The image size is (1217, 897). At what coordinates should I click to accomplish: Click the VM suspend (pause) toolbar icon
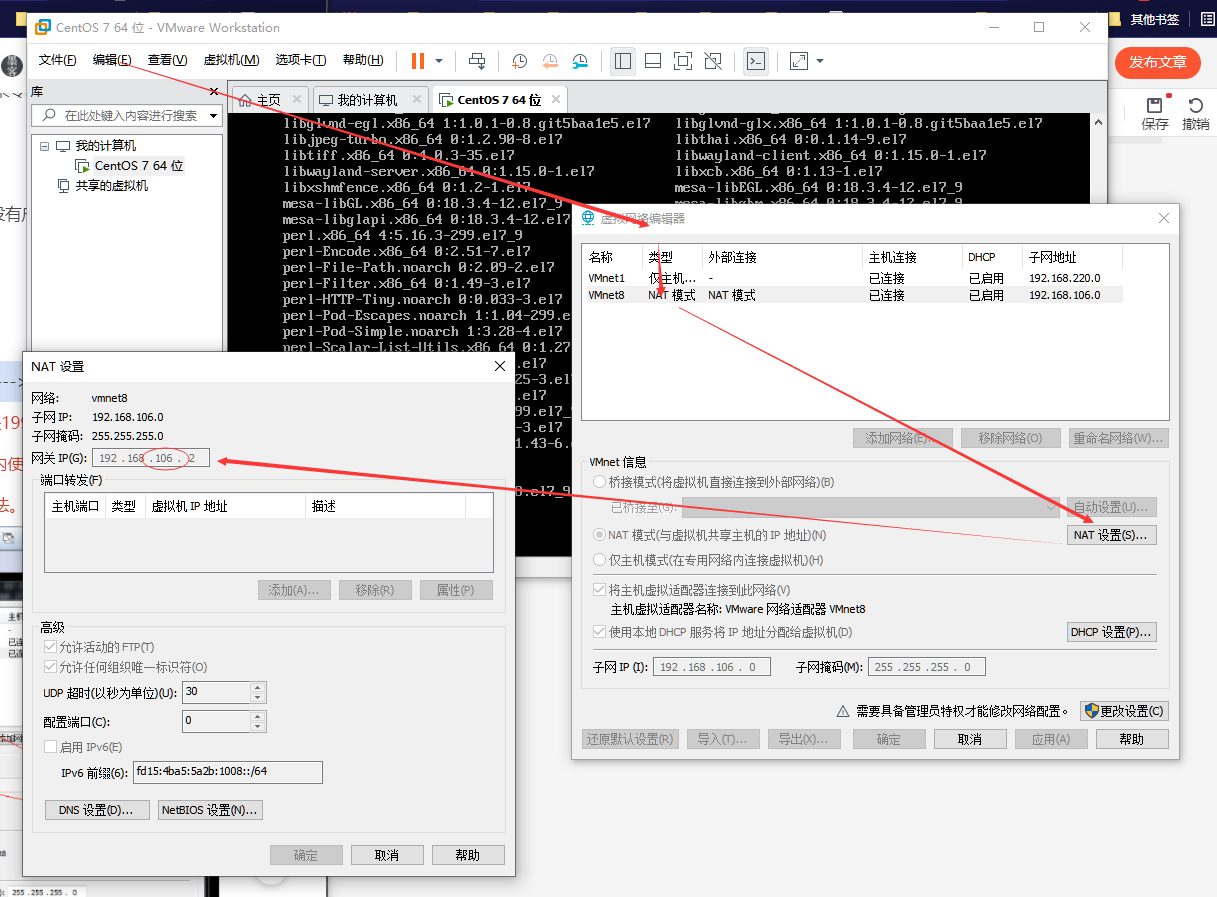418,61
